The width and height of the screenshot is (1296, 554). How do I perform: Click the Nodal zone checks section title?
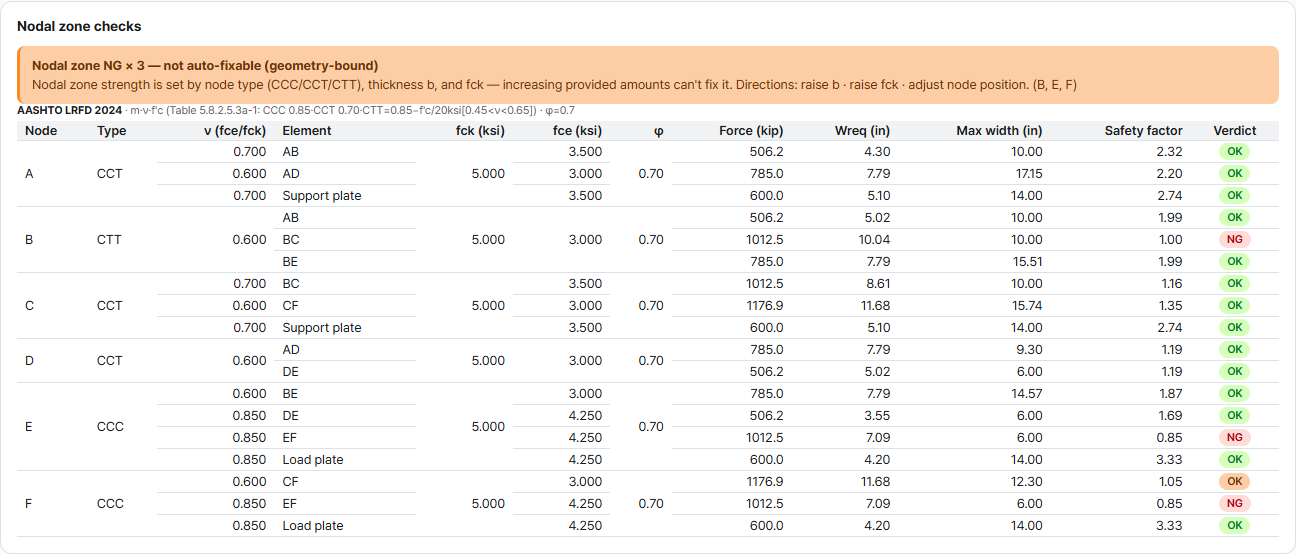click(79, 26)
